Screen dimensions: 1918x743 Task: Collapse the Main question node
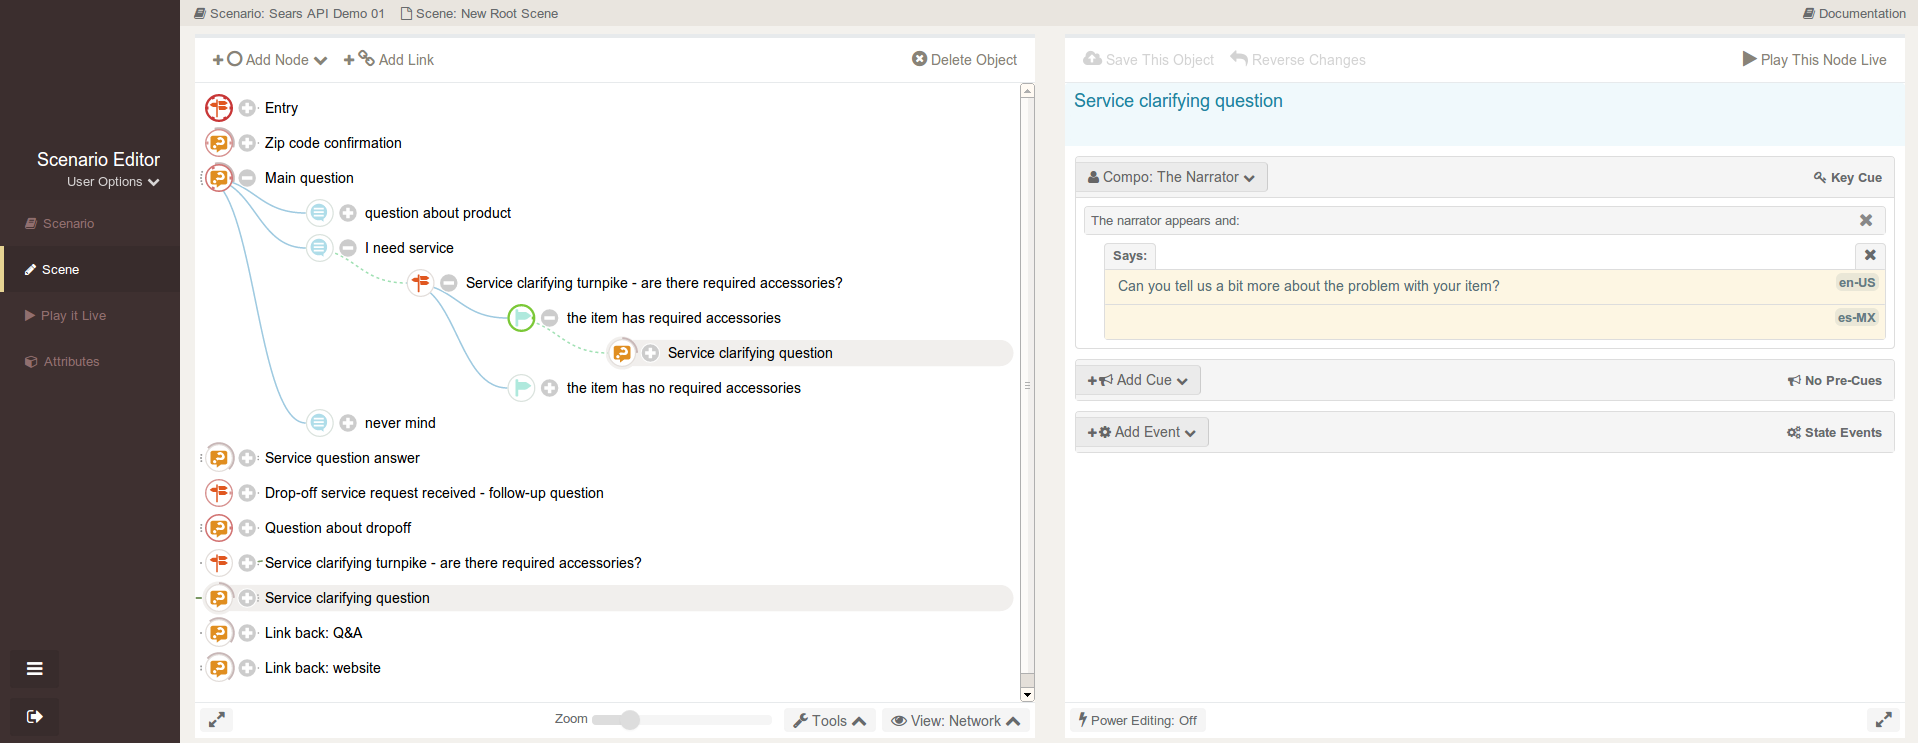pyautogui.click(x=247, y=178)
